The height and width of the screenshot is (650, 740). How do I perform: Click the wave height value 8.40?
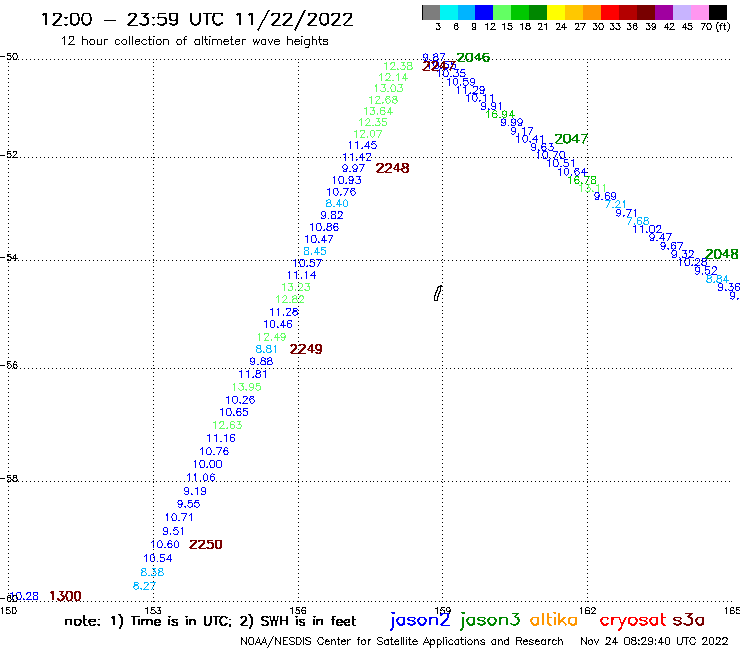pyautogui.click(x=337, y=203)
